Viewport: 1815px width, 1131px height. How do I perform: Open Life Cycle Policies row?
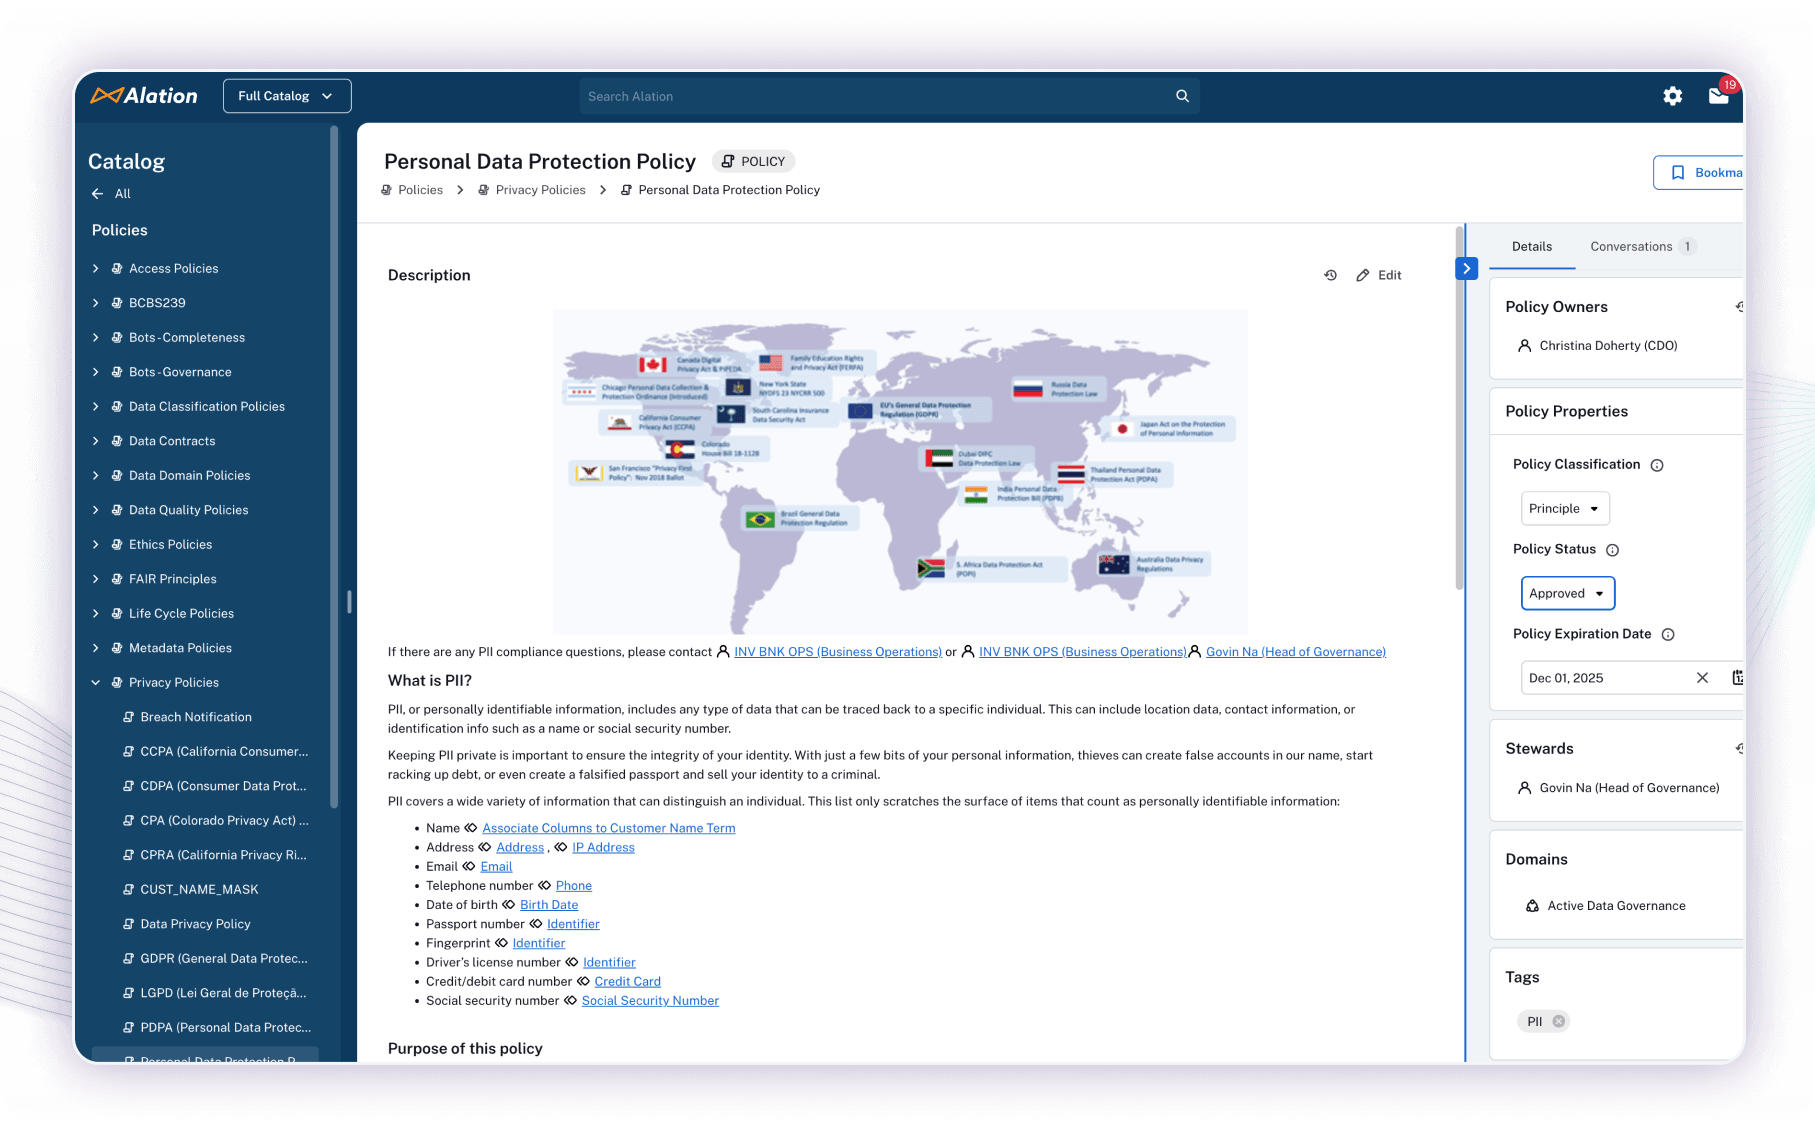(181, 614)
